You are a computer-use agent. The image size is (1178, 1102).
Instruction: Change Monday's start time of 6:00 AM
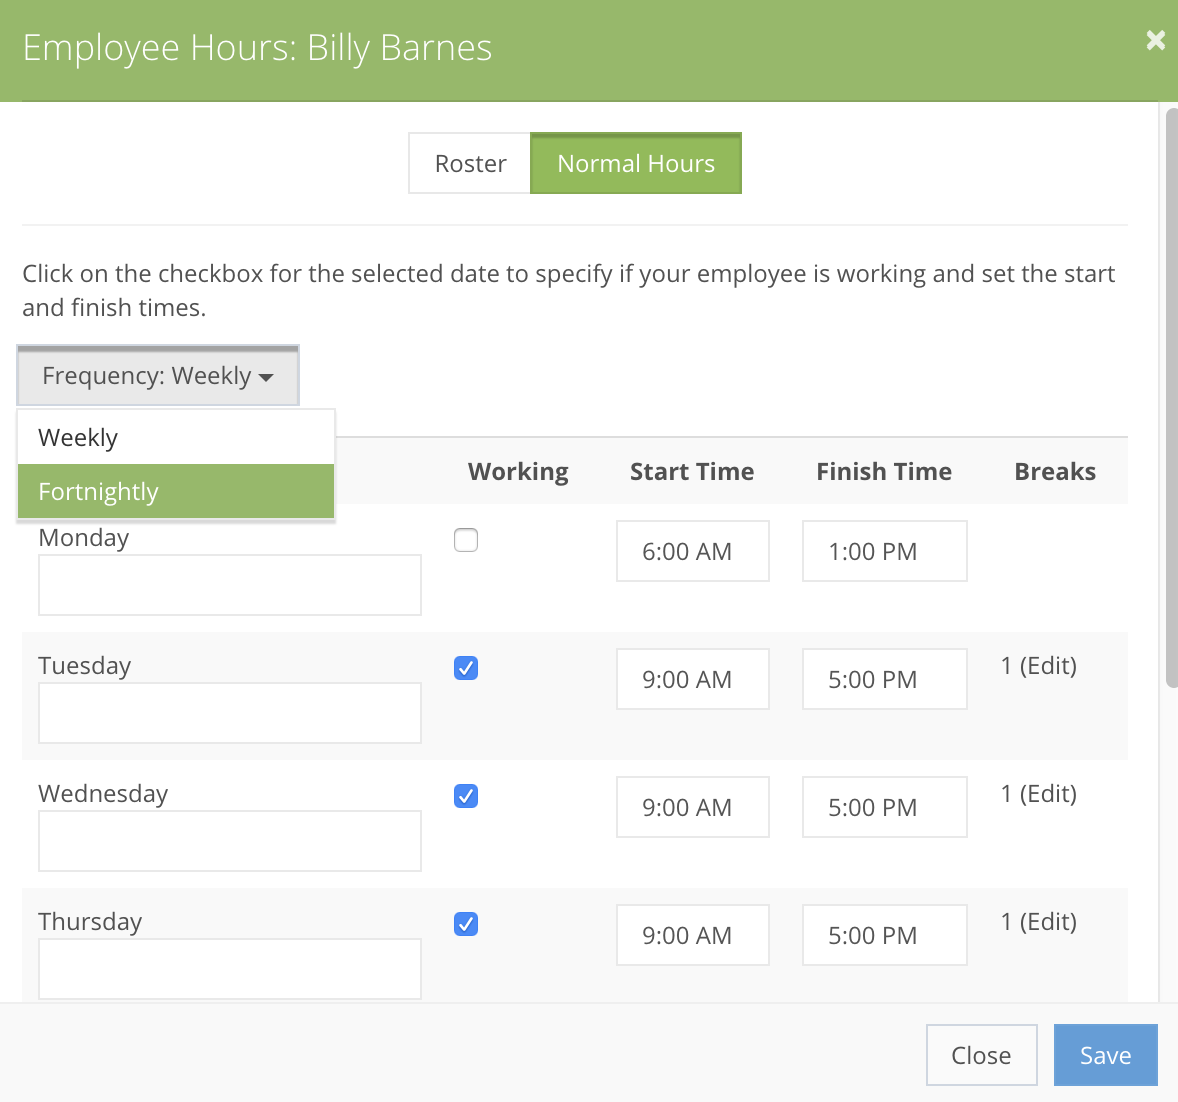pyautogui.click(x=692, y=551)
